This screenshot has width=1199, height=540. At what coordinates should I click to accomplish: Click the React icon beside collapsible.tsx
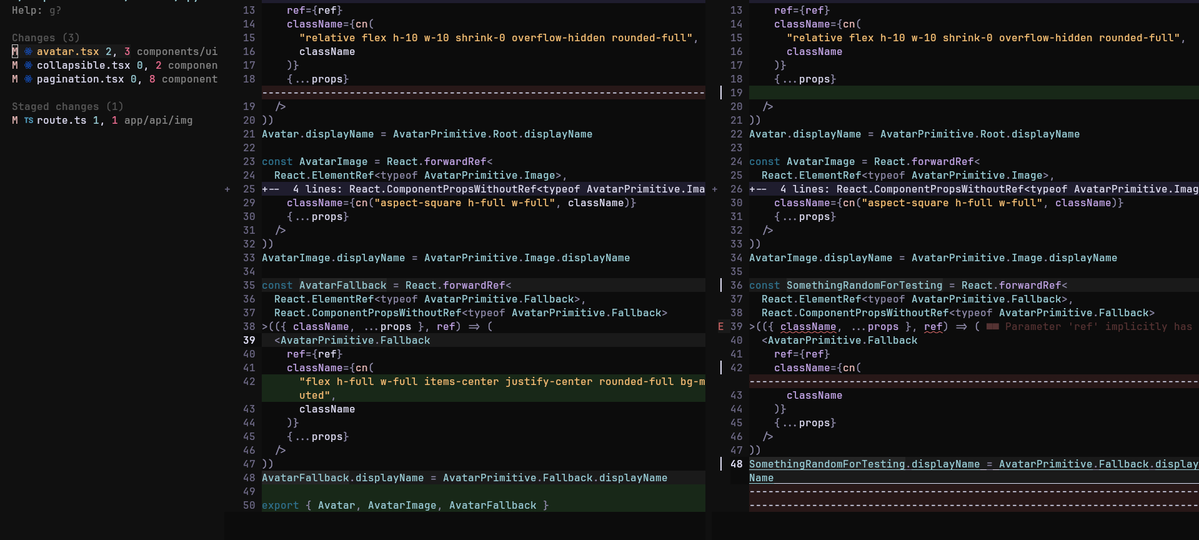28,65
